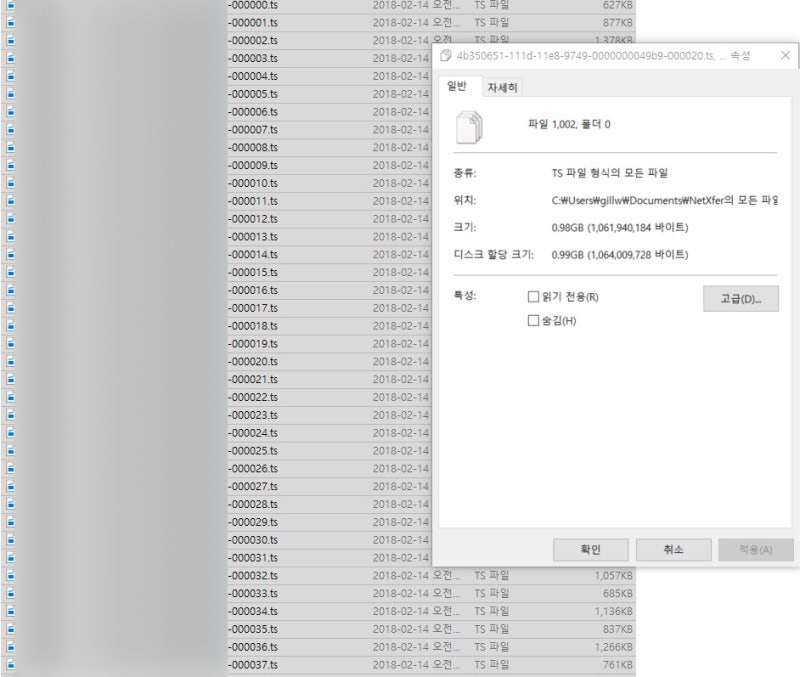Screen dimensions: 800x677
Task: Click file icon of -000023.ts row
Action: (x=10, y=415)
